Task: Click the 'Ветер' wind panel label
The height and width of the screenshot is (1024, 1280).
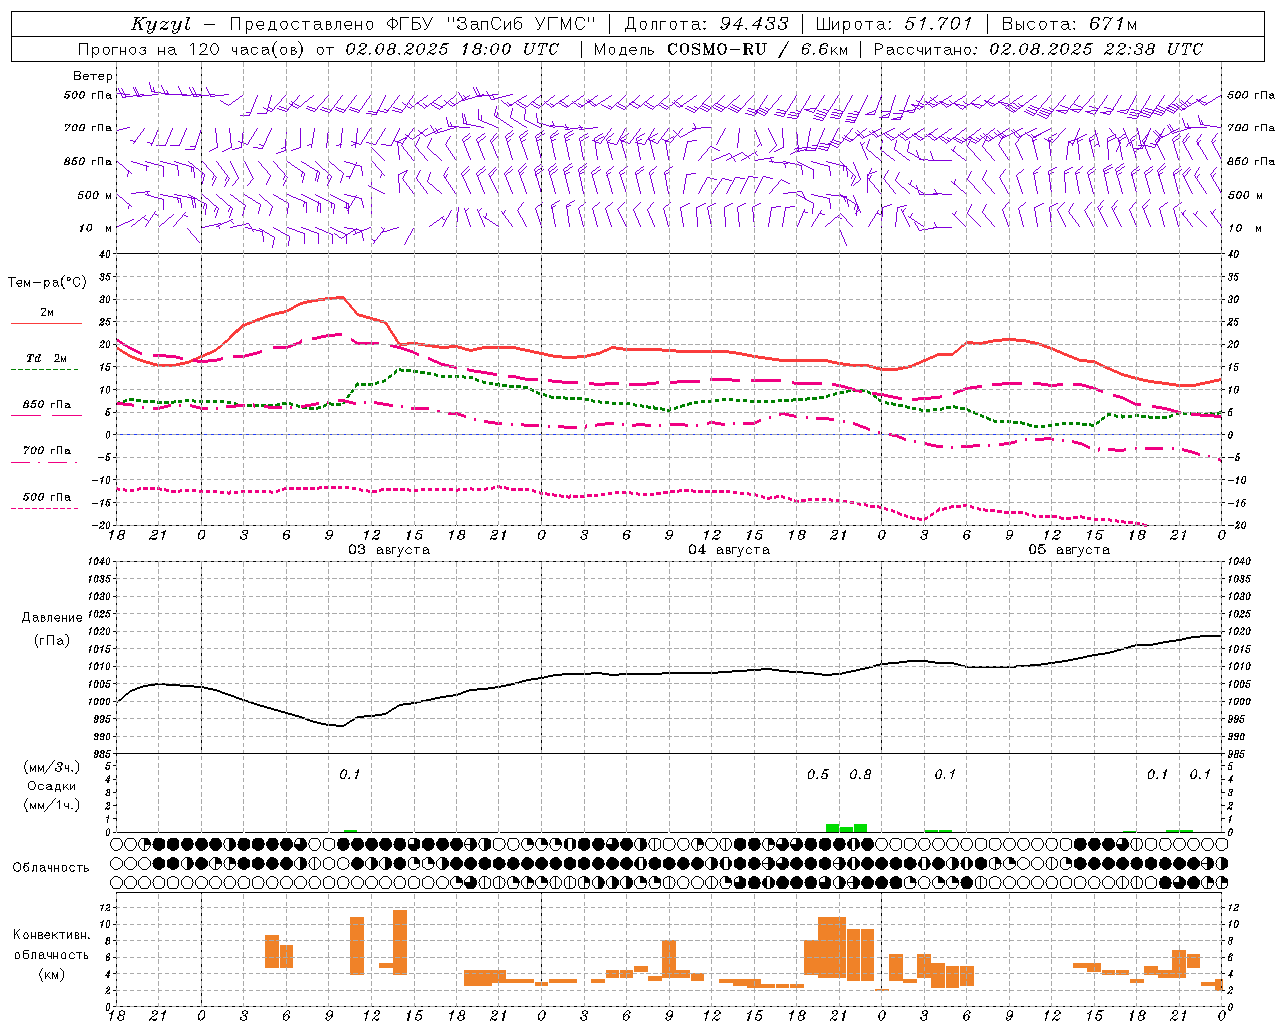Action: click(x=93, y=76)
